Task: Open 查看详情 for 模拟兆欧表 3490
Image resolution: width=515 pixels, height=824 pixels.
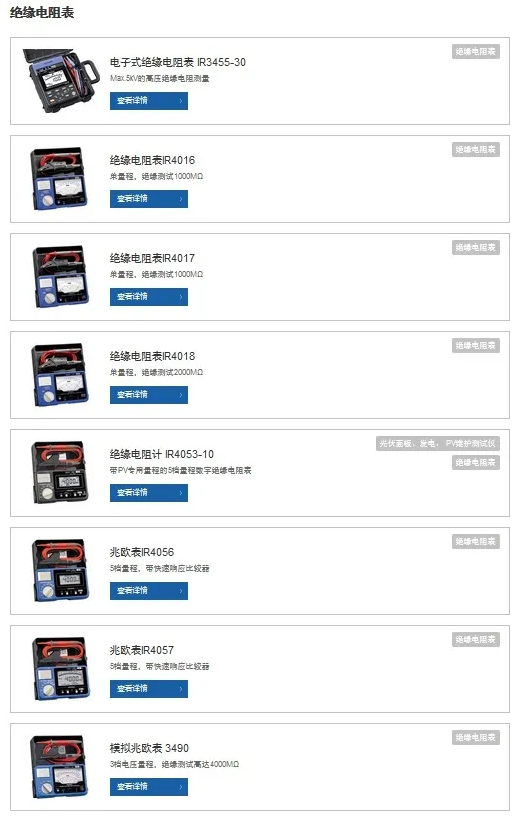Action: [x=149, y=787]
